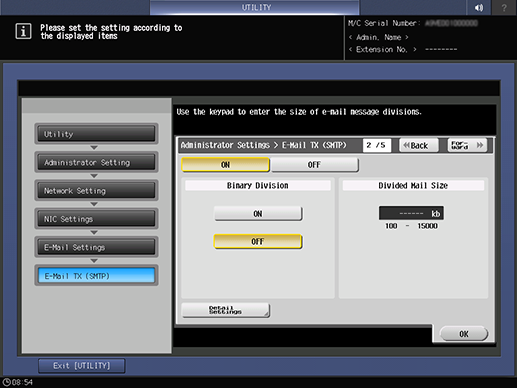
Task: Click the clock icon in status bar
Action: tap(6, 382)
